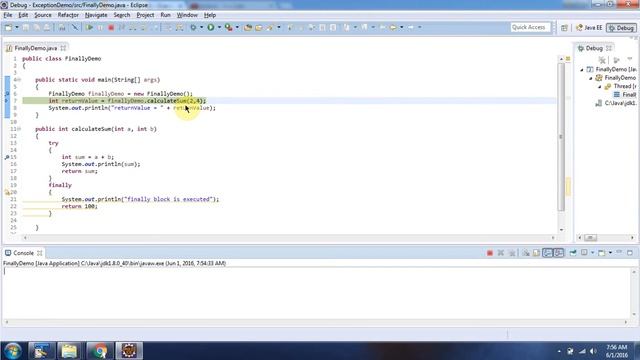Screen dimensions: 640x360
Task: Open File Explorer from the taskbar
Action: tap(69, 351)
